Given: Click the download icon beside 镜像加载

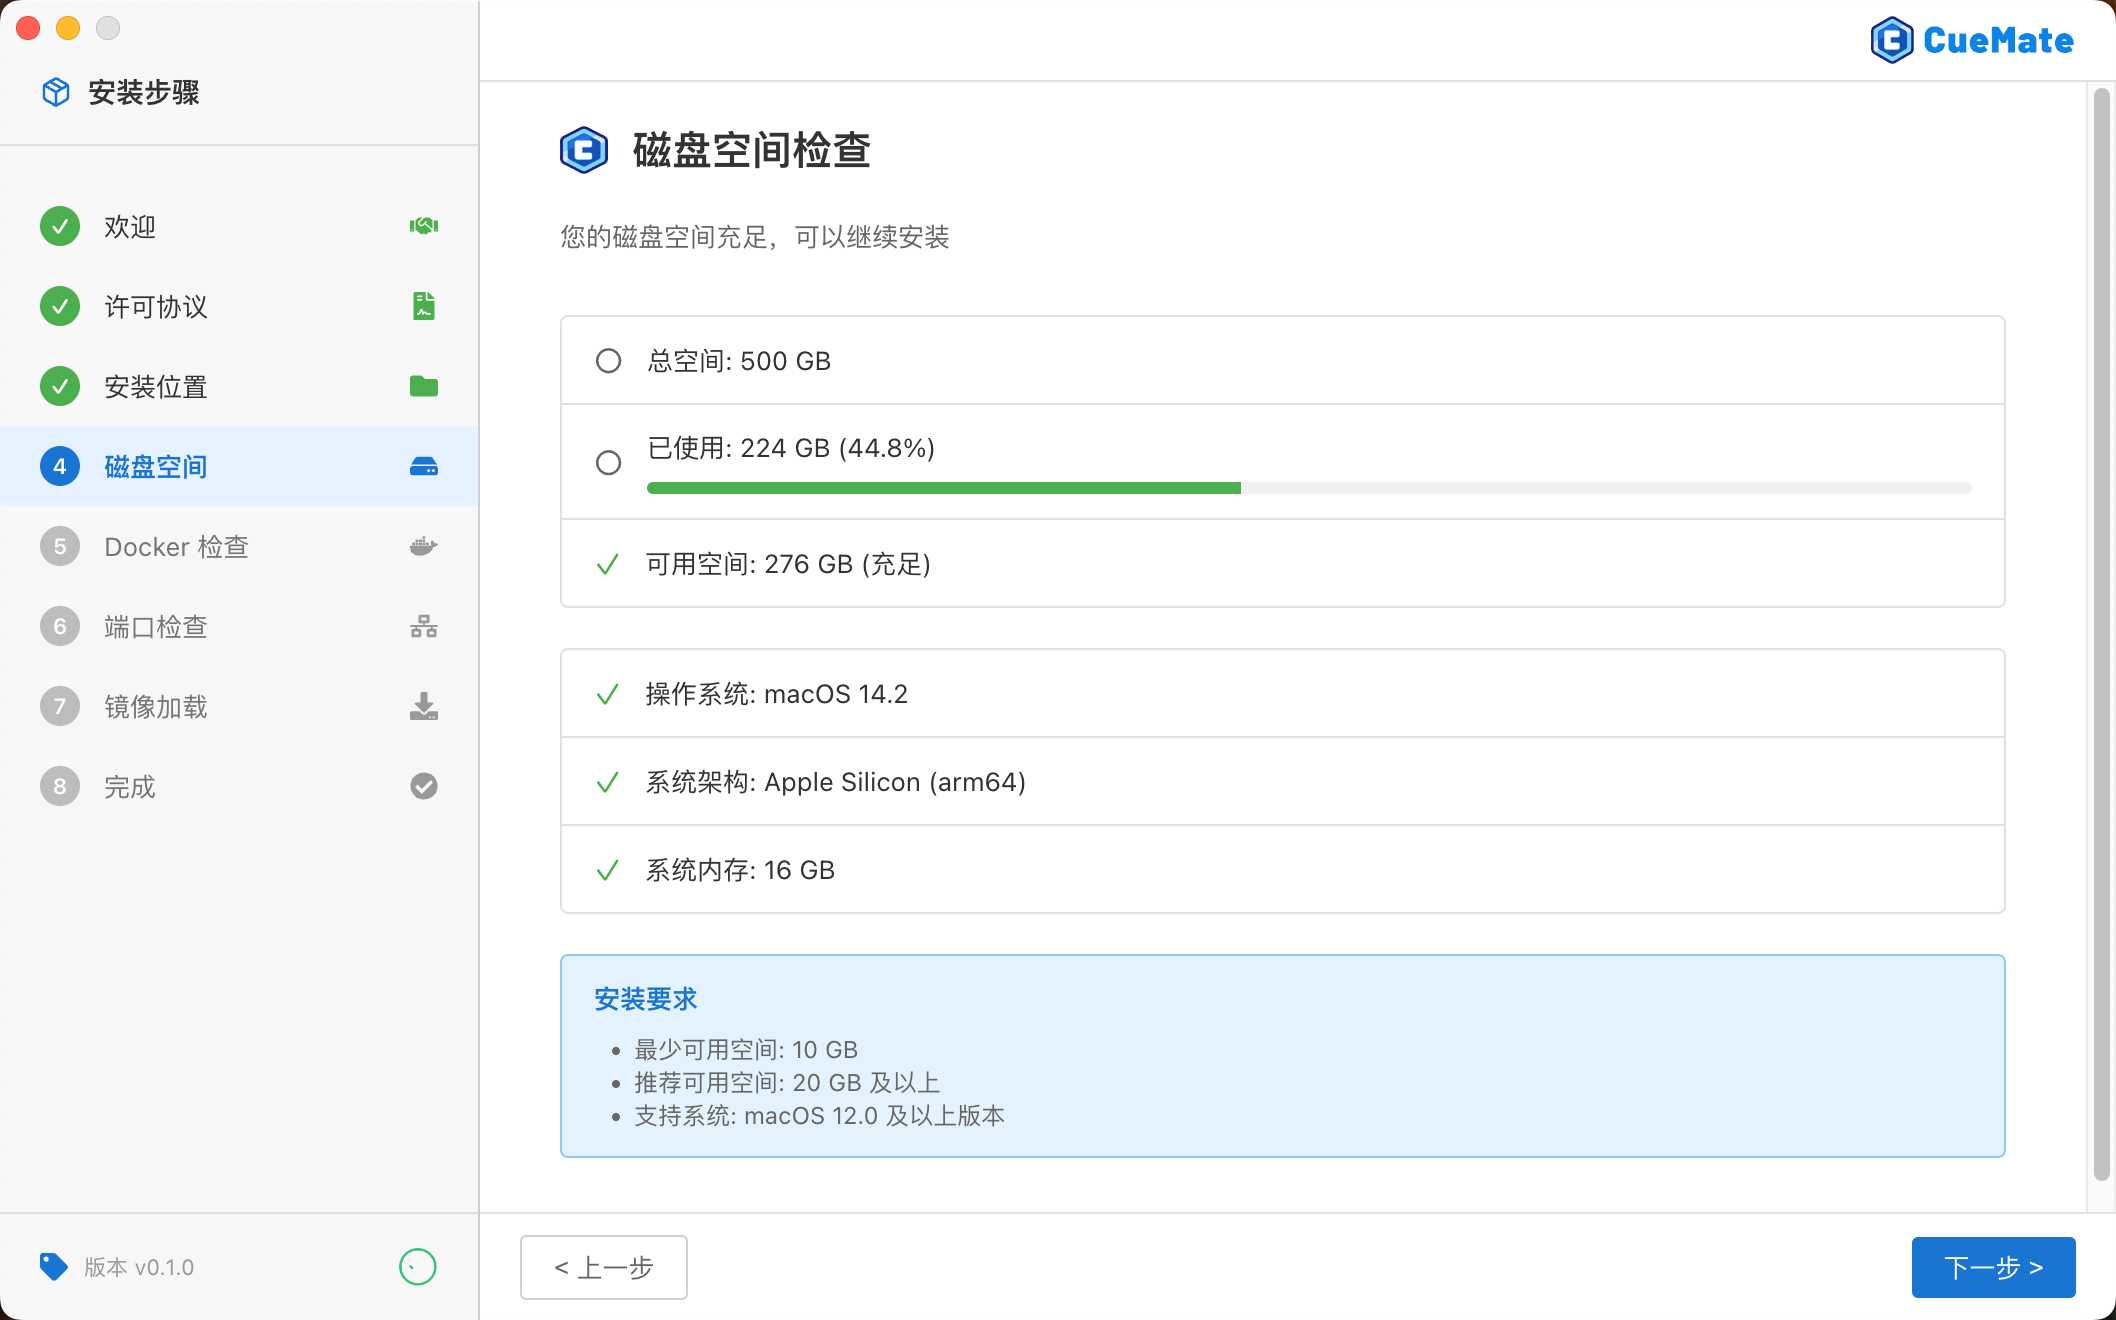Looking at the screenshot, I should [x=424, y=706].
